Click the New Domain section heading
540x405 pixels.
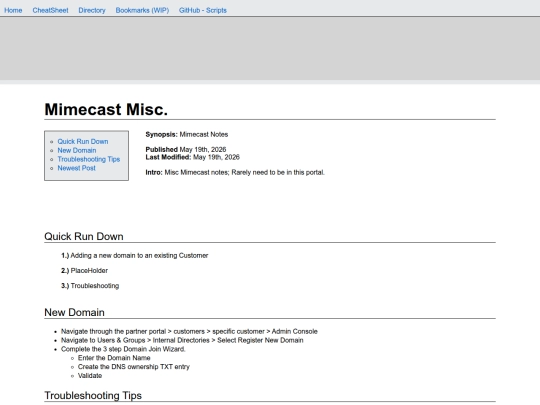(74, 312)
